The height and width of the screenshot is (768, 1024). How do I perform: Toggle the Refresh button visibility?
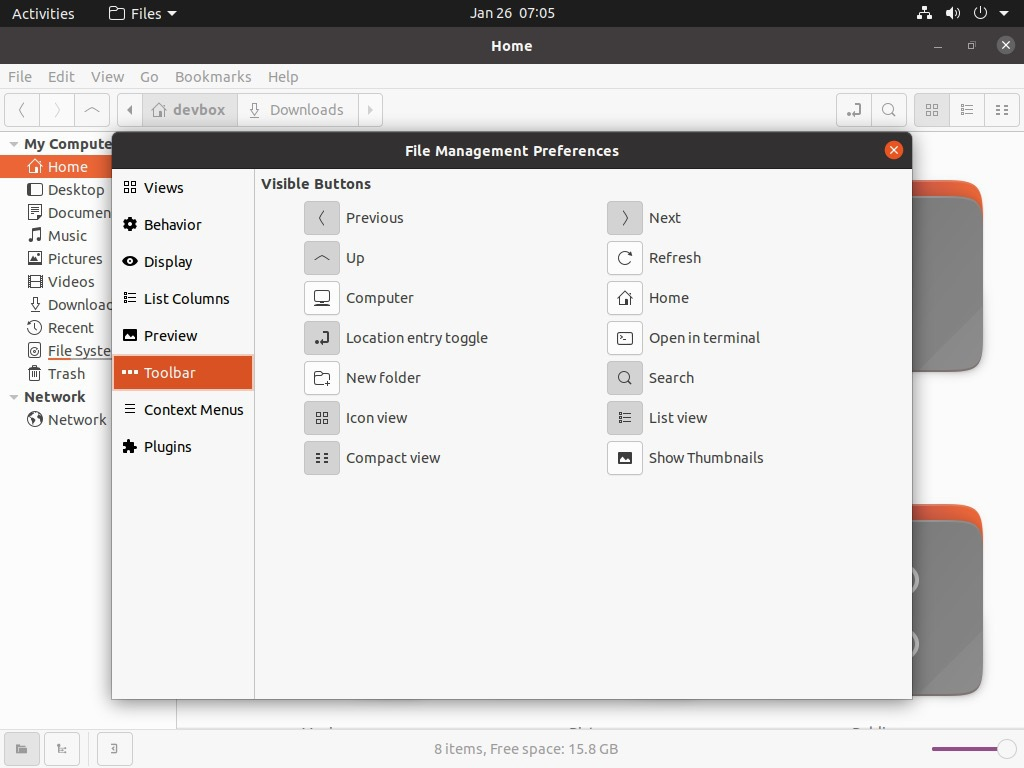pyautogui.click(x=624, y=258)
